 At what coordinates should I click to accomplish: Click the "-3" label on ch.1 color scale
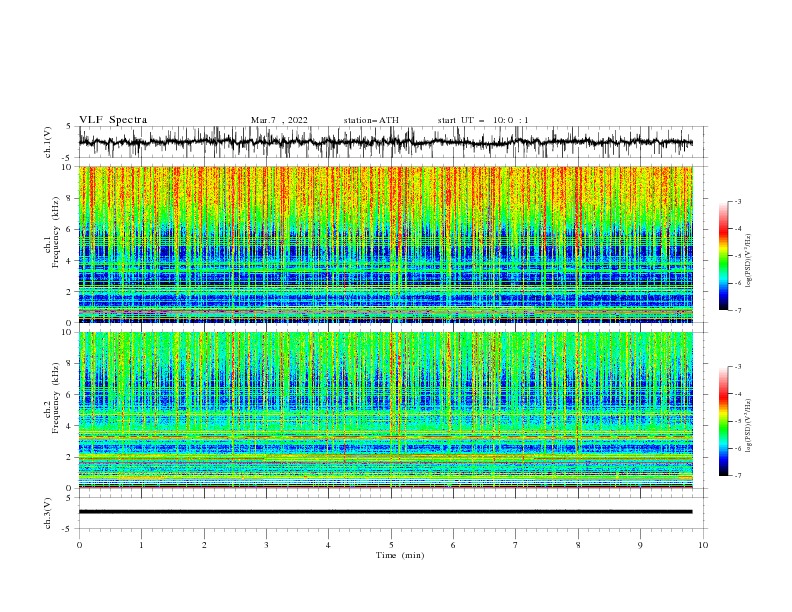click(x=737, y=201)
